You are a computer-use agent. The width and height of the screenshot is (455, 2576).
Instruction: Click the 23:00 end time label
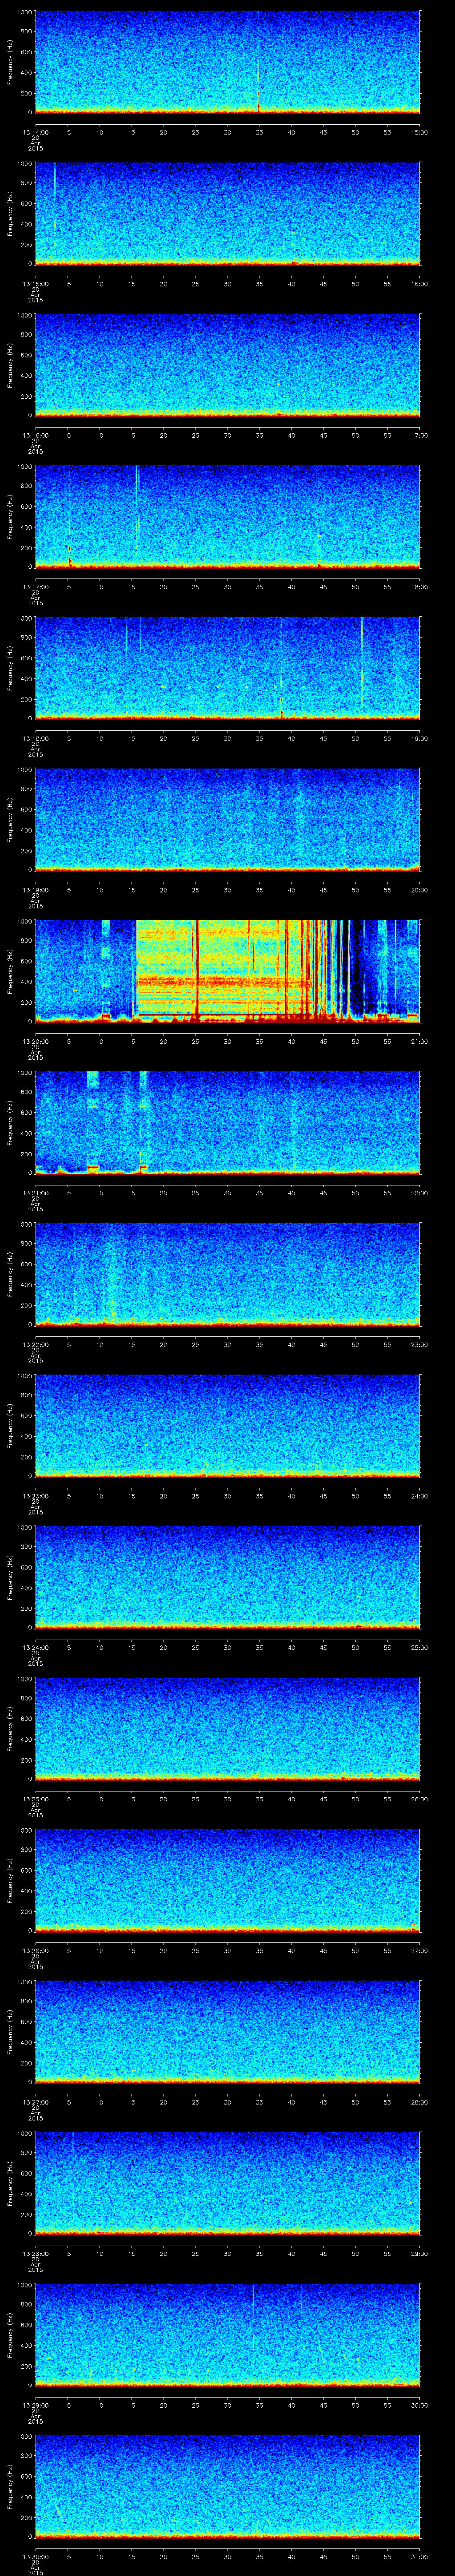pyautogui.click(x=420, y=1344)
